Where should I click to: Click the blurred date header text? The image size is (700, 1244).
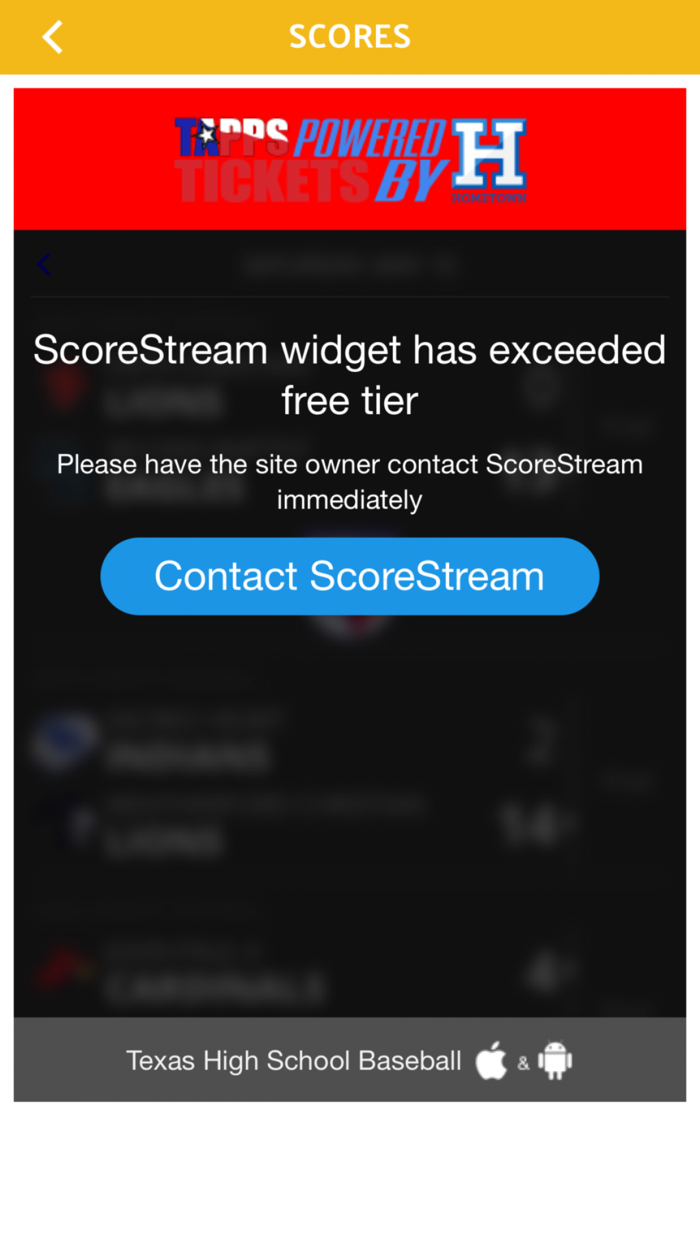click(x=350, y=266)
